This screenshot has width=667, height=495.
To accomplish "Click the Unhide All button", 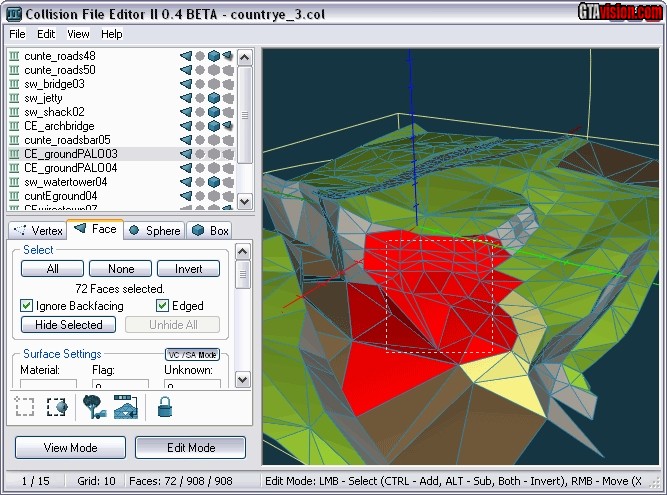I will pyautogui.click(x=173, y=325).
